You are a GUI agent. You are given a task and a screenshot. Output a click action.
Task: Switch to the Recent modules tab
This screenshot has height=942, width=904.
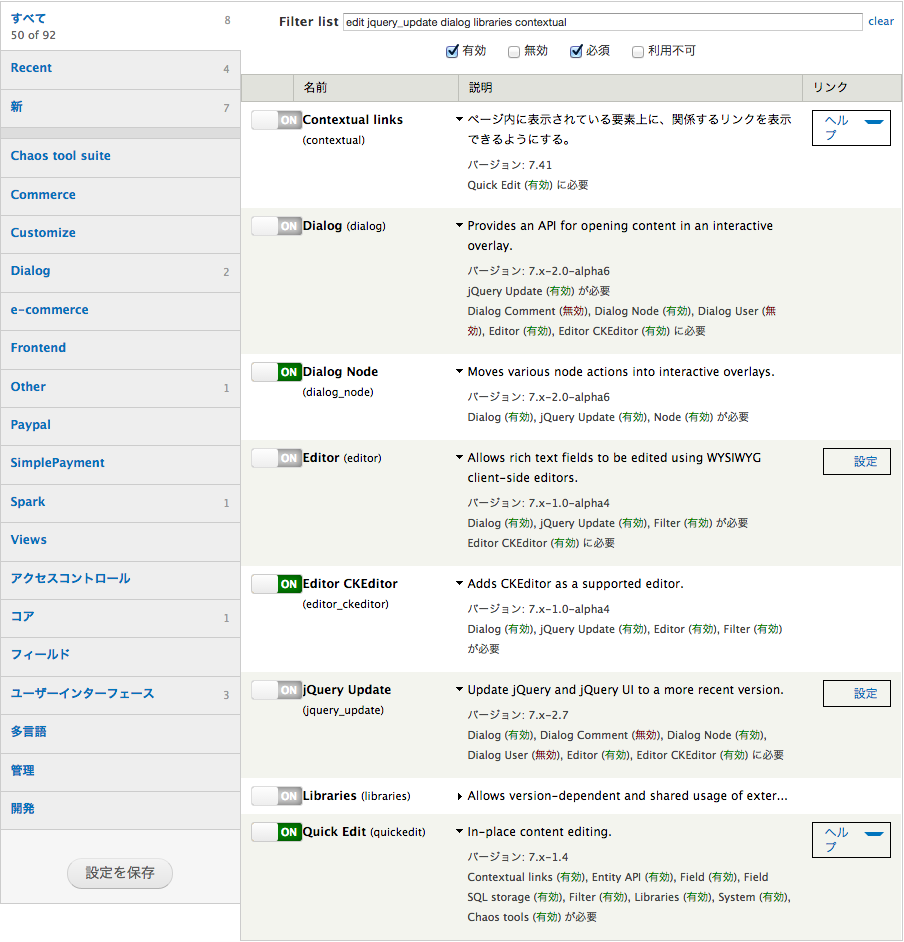pyautogui.click(x=31, y=68)
